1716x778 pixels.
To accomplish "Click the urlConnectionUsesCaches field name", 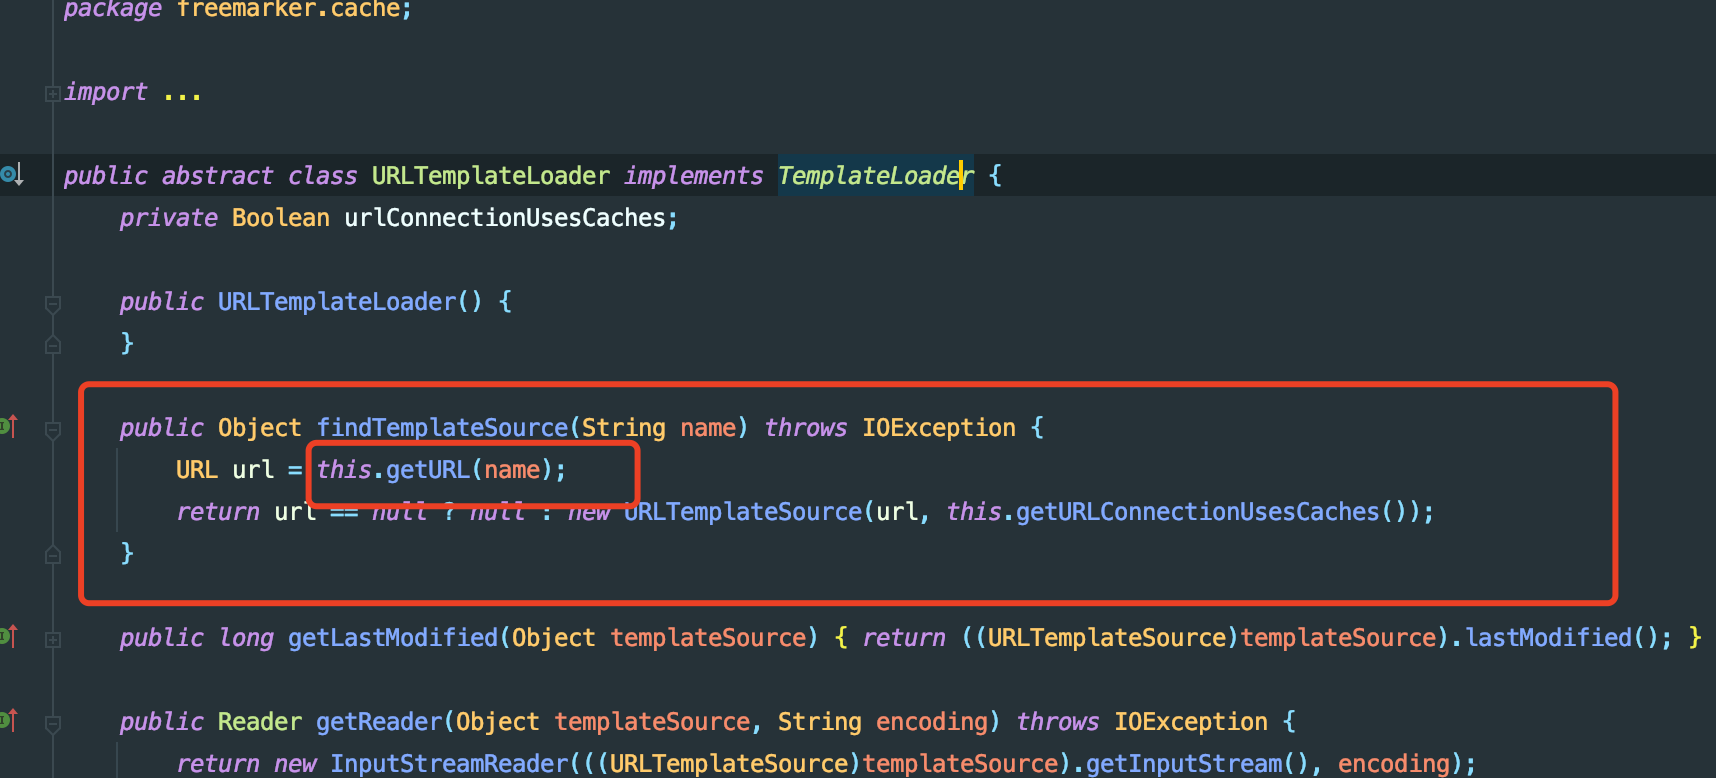I will tap(505, 218).
